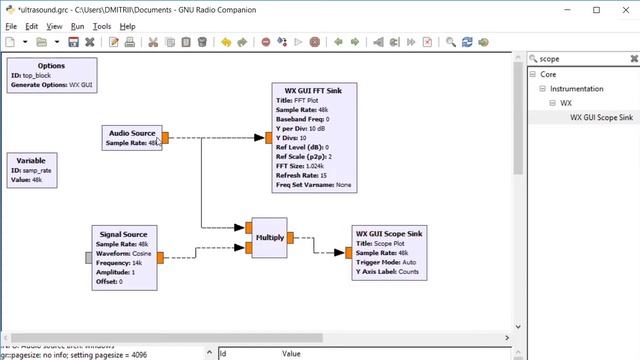The image size is (640, 360).
Task: Select the Variable samp_rate block
Action: coord(32,170)
